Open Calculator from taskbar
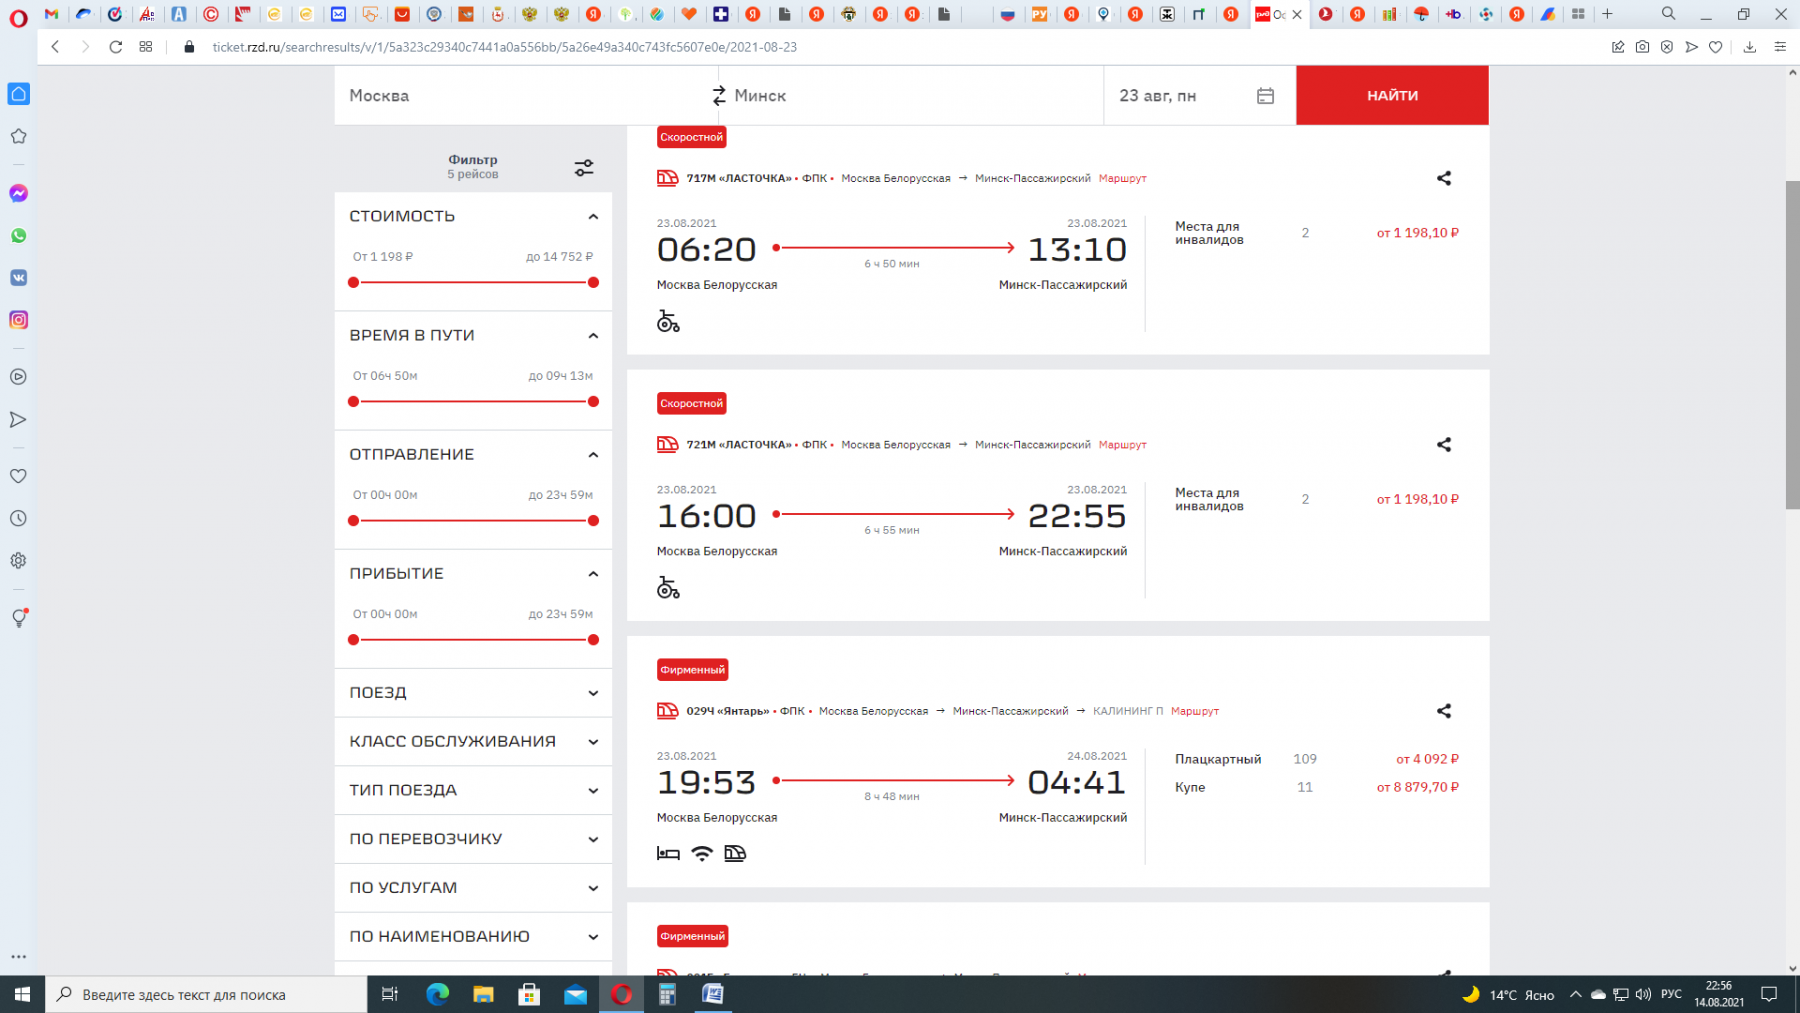This screenshot has height=1013, width=1800. 667,994
